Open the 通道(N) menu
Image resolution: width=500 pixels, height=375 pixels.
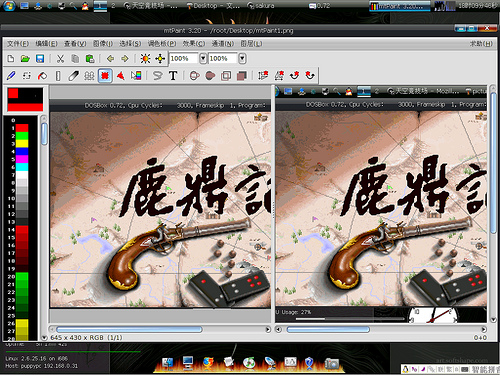tap(223, 44)
